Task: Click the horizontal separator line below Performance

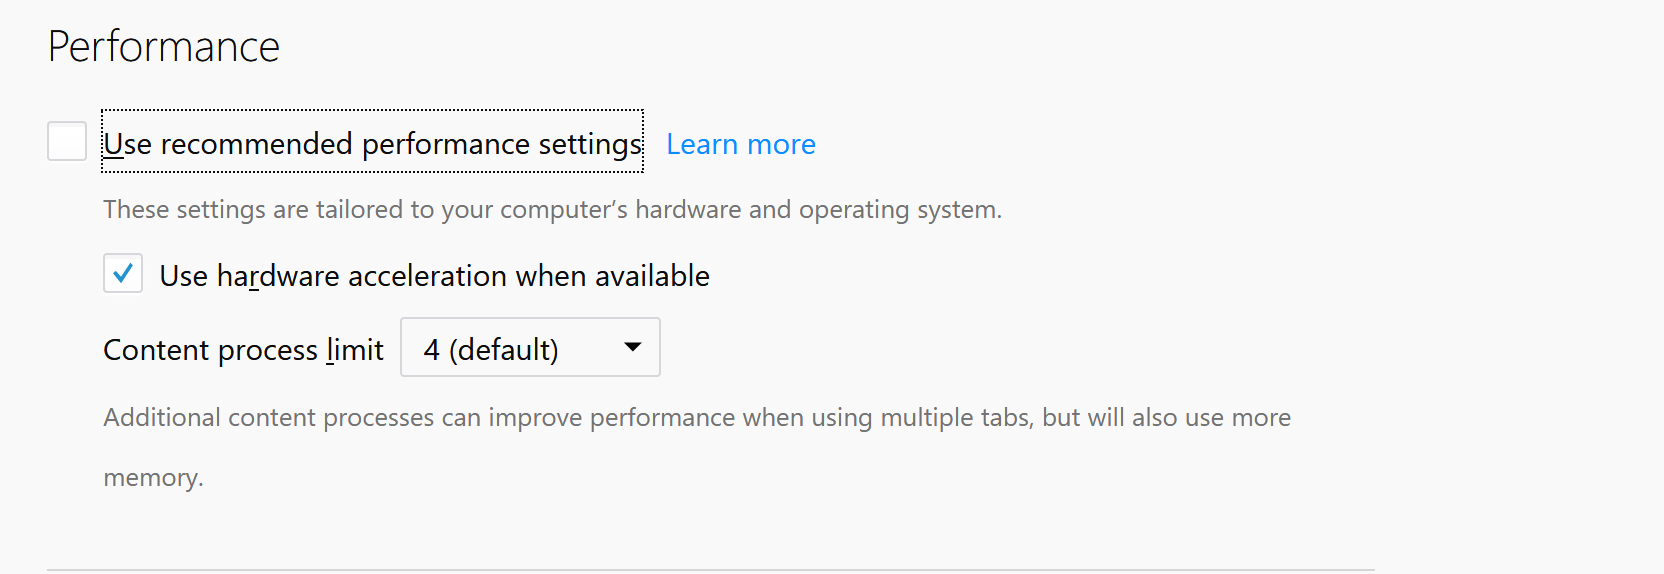Action: (x=710, y=570)
